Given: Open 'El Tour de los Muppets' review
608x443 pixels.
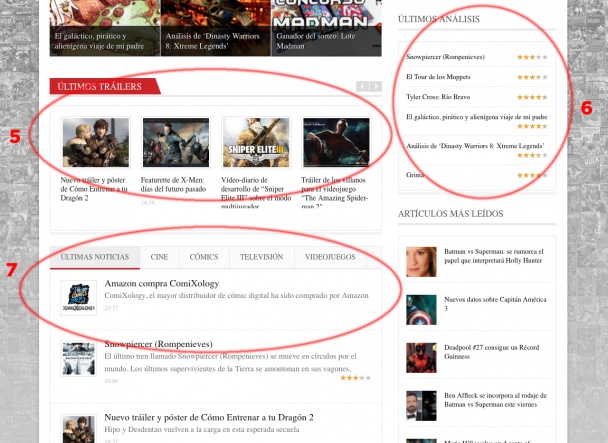Looking at the screenshot, I should point(438,77).
